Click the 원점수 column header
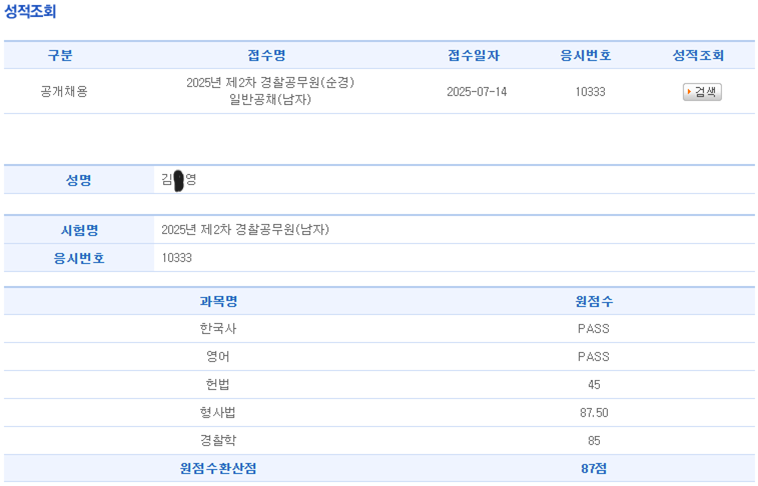Screen dimensions: 758x486 [593, 301]
